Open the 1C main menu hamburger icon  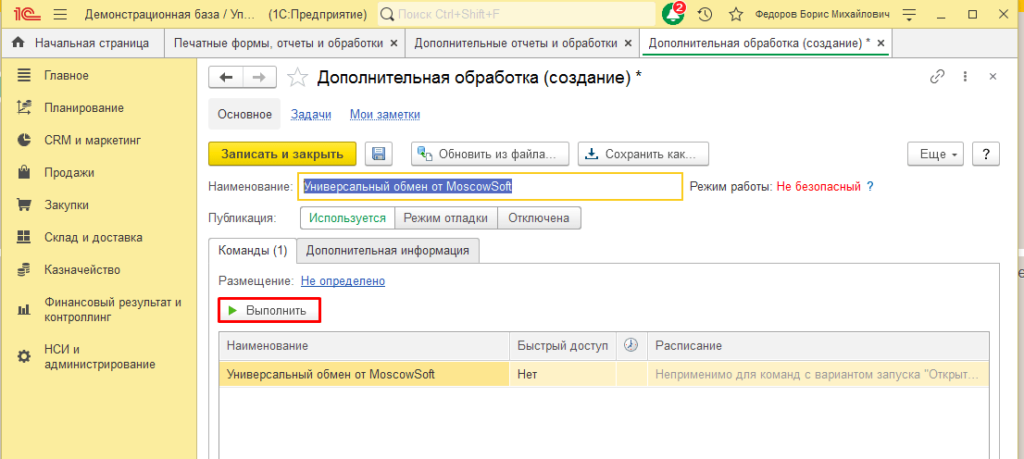(59, 14)
